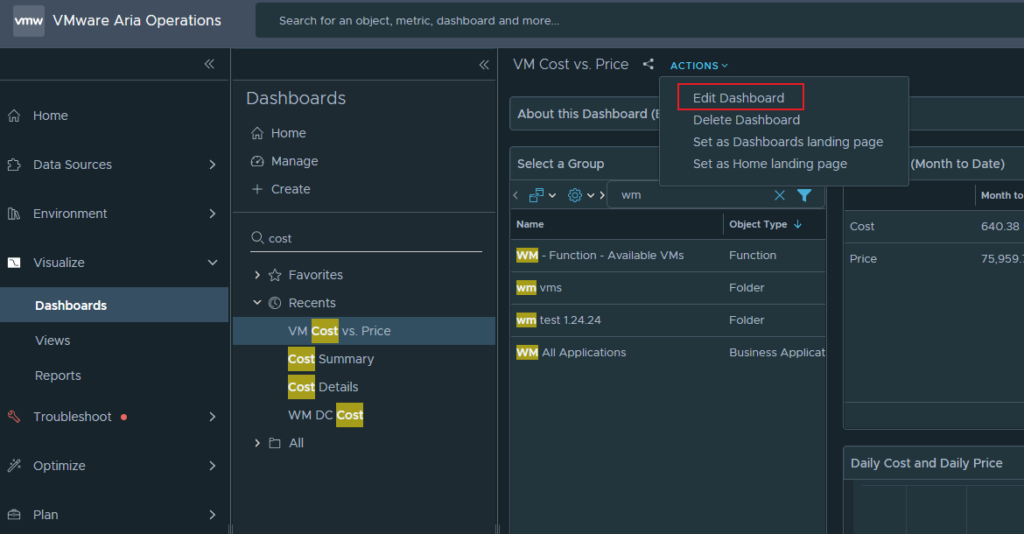Click the Favorites star icon

click(x=275, y=275)
